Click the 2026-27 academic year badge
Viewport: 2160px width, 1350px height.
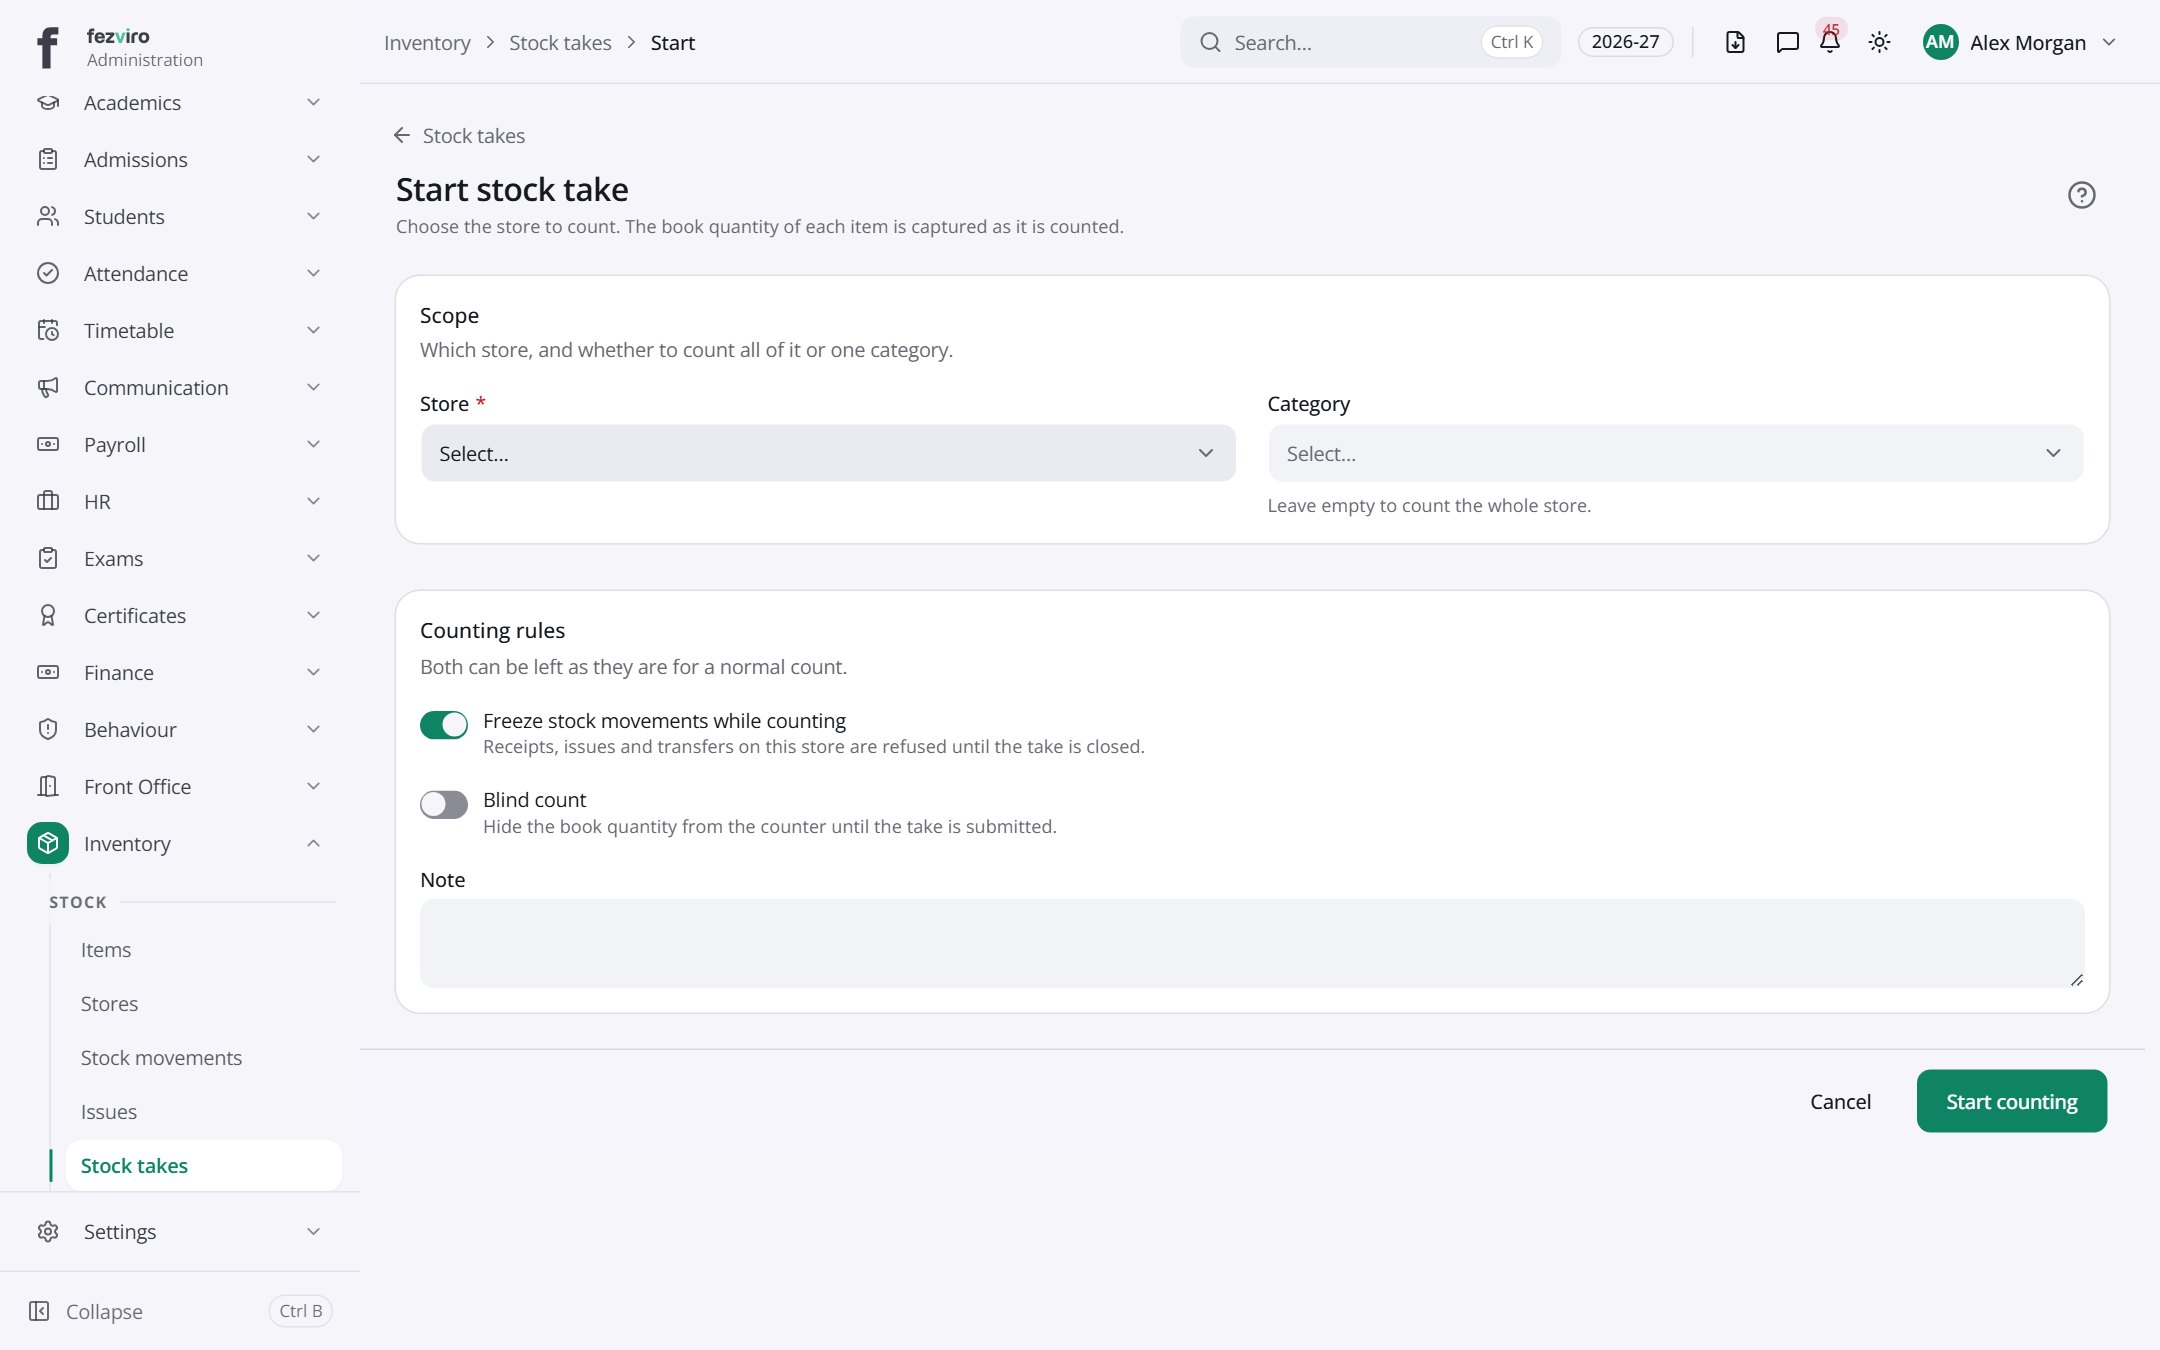point(1625,42)
